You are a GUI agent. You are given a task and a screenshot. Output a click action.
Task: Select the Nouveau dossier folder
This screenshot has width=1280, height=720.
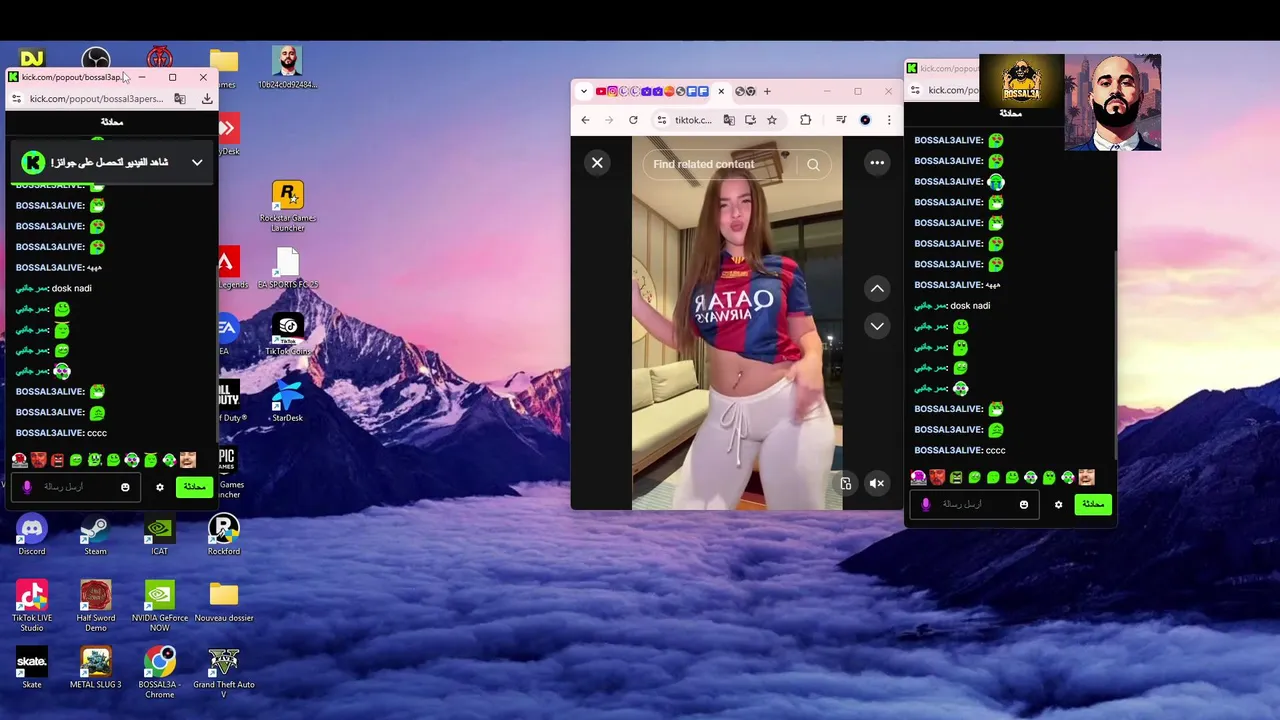224,602
